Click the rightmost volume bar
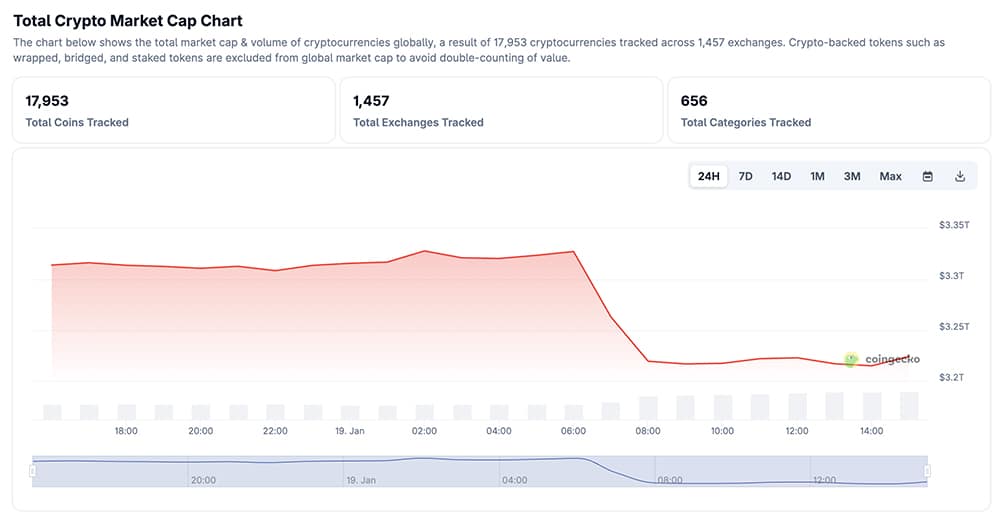 click(909, 405)
